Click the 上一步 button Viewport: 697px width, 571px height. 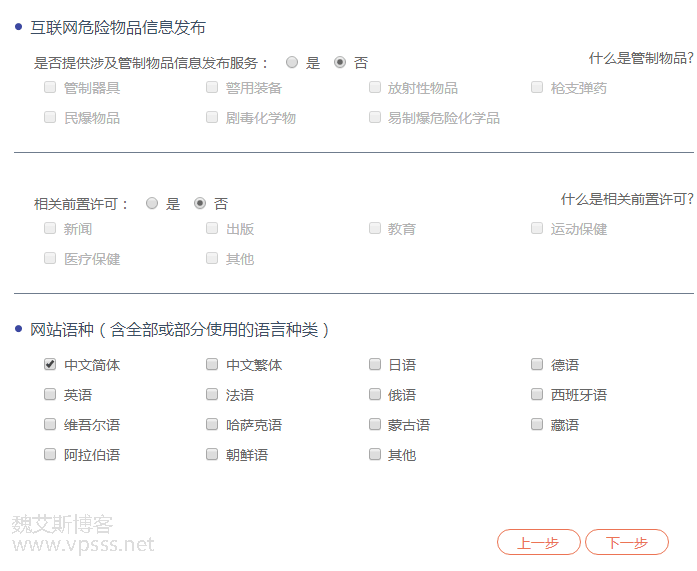click(538, 542)
